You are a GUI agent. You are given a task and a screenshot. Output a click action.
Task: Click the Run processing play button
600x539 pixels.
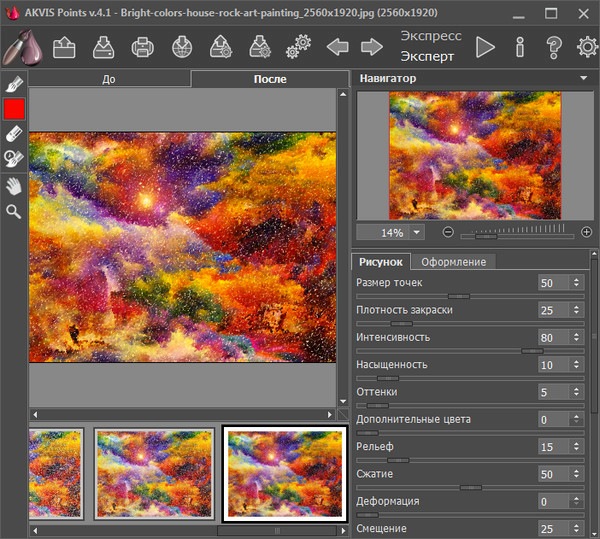[x=485, y=47]
